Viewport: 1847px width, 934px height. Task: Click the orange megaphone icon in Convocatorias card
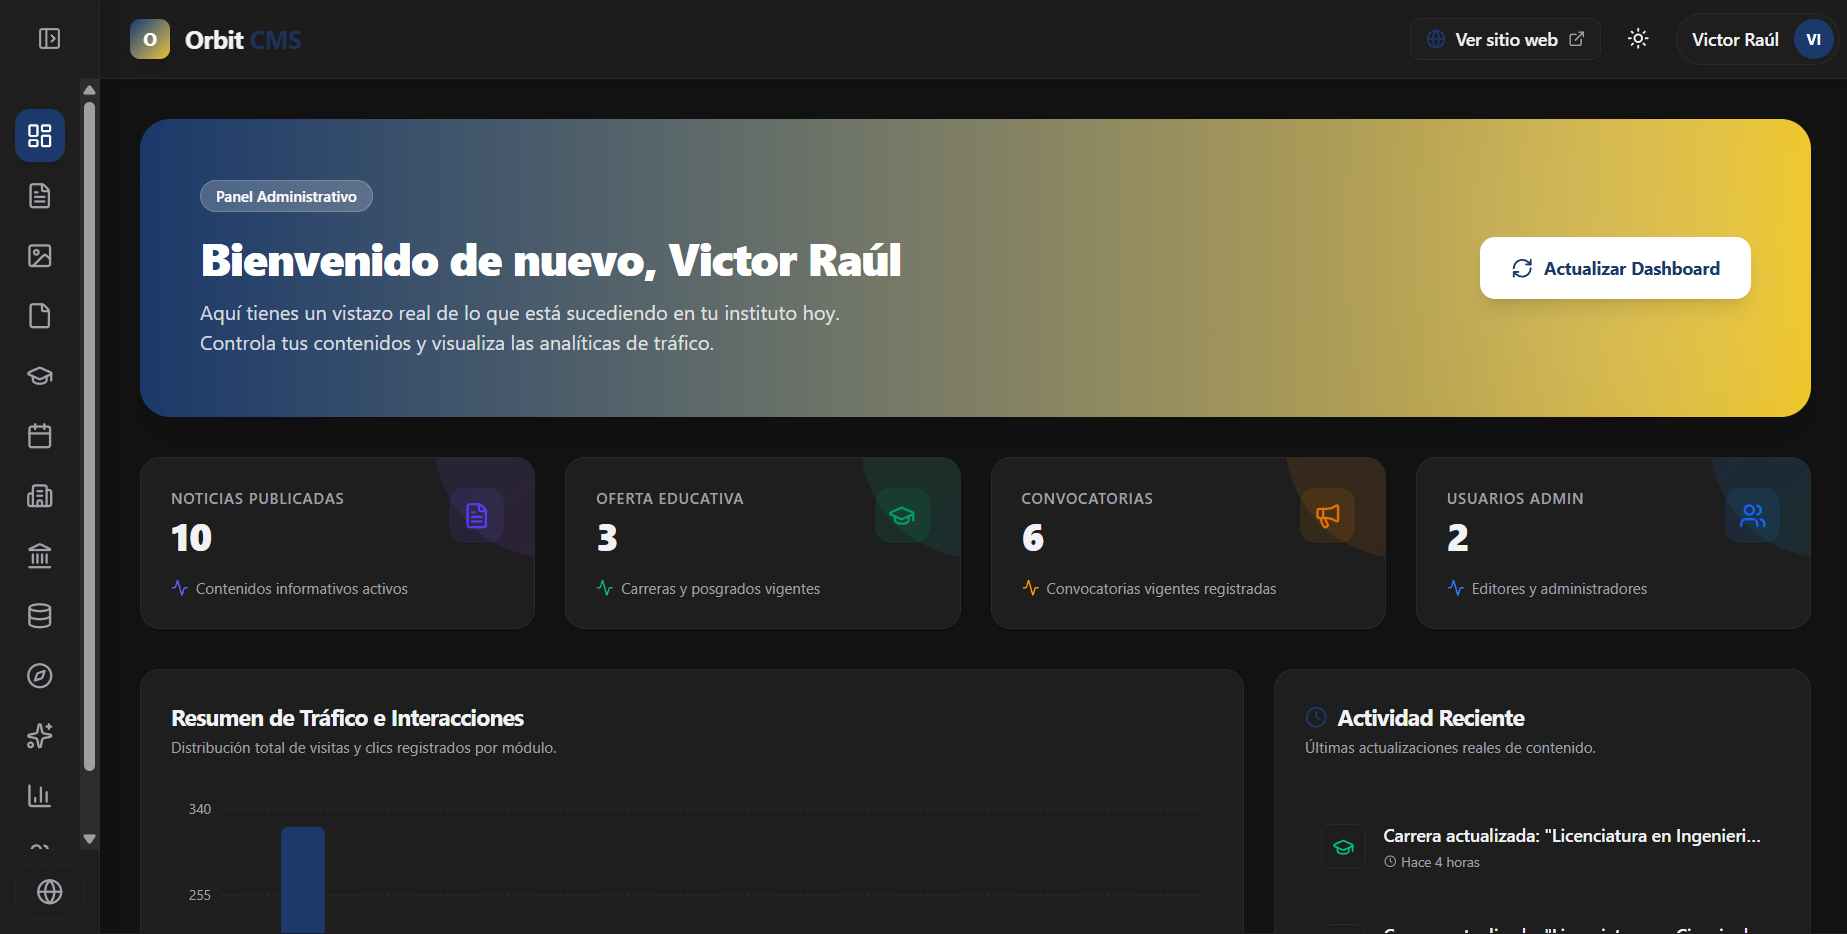[x=1327, y=515]
